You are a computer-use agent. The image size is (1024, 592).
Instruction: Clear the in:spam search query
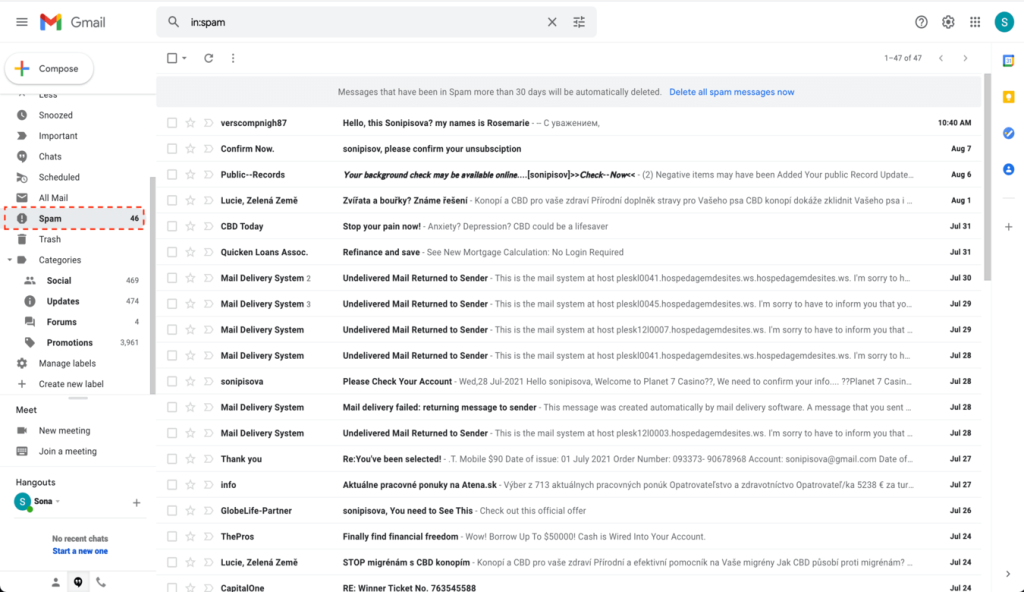point(552,20)
